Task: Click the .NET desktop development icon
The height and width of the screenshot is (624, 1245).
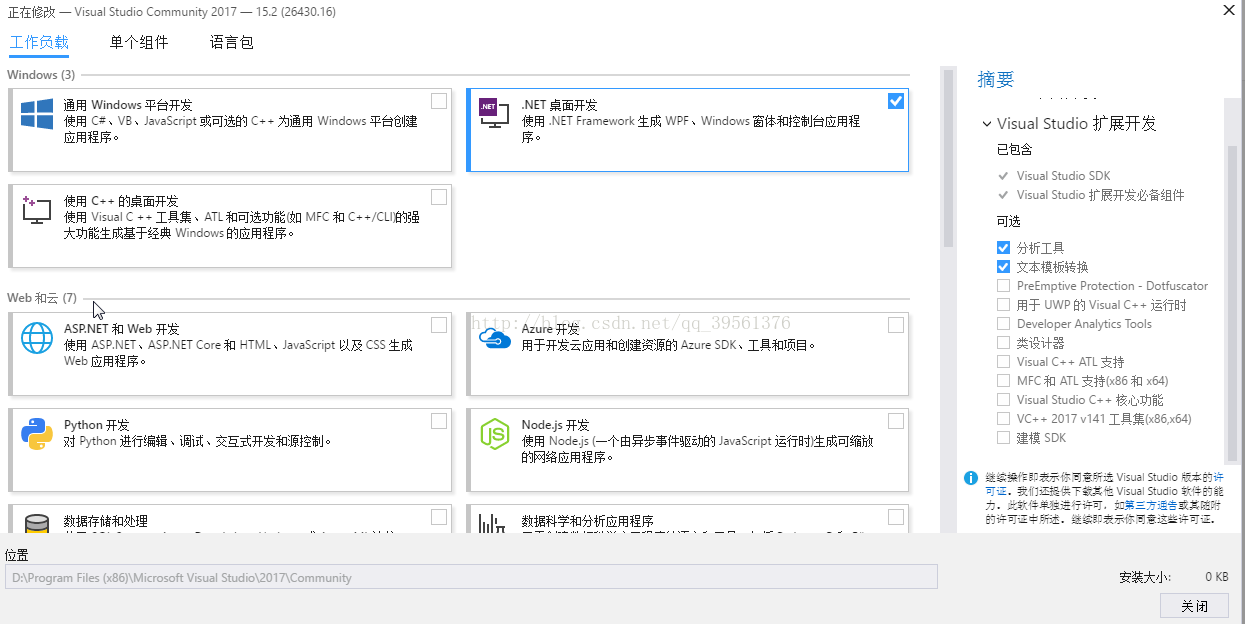Action: point(494,113)
